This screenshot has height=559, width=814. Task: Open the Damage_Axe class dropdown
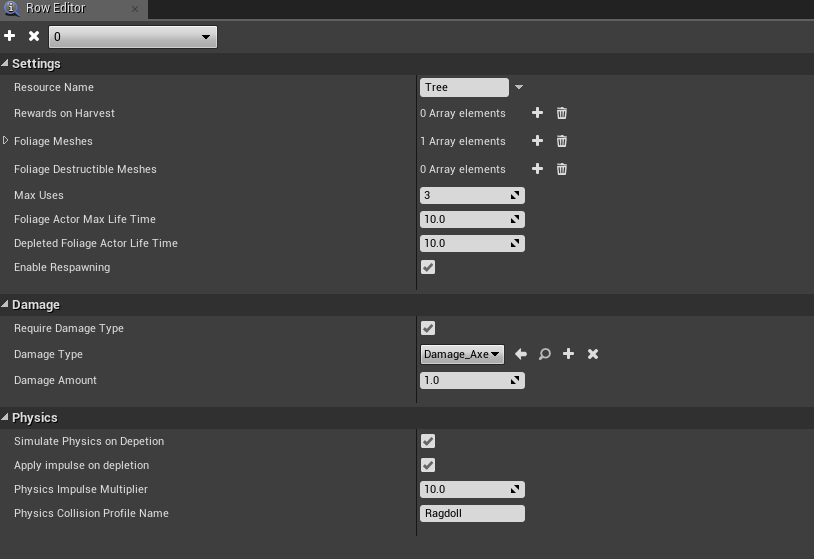click(x=462, y=354)
